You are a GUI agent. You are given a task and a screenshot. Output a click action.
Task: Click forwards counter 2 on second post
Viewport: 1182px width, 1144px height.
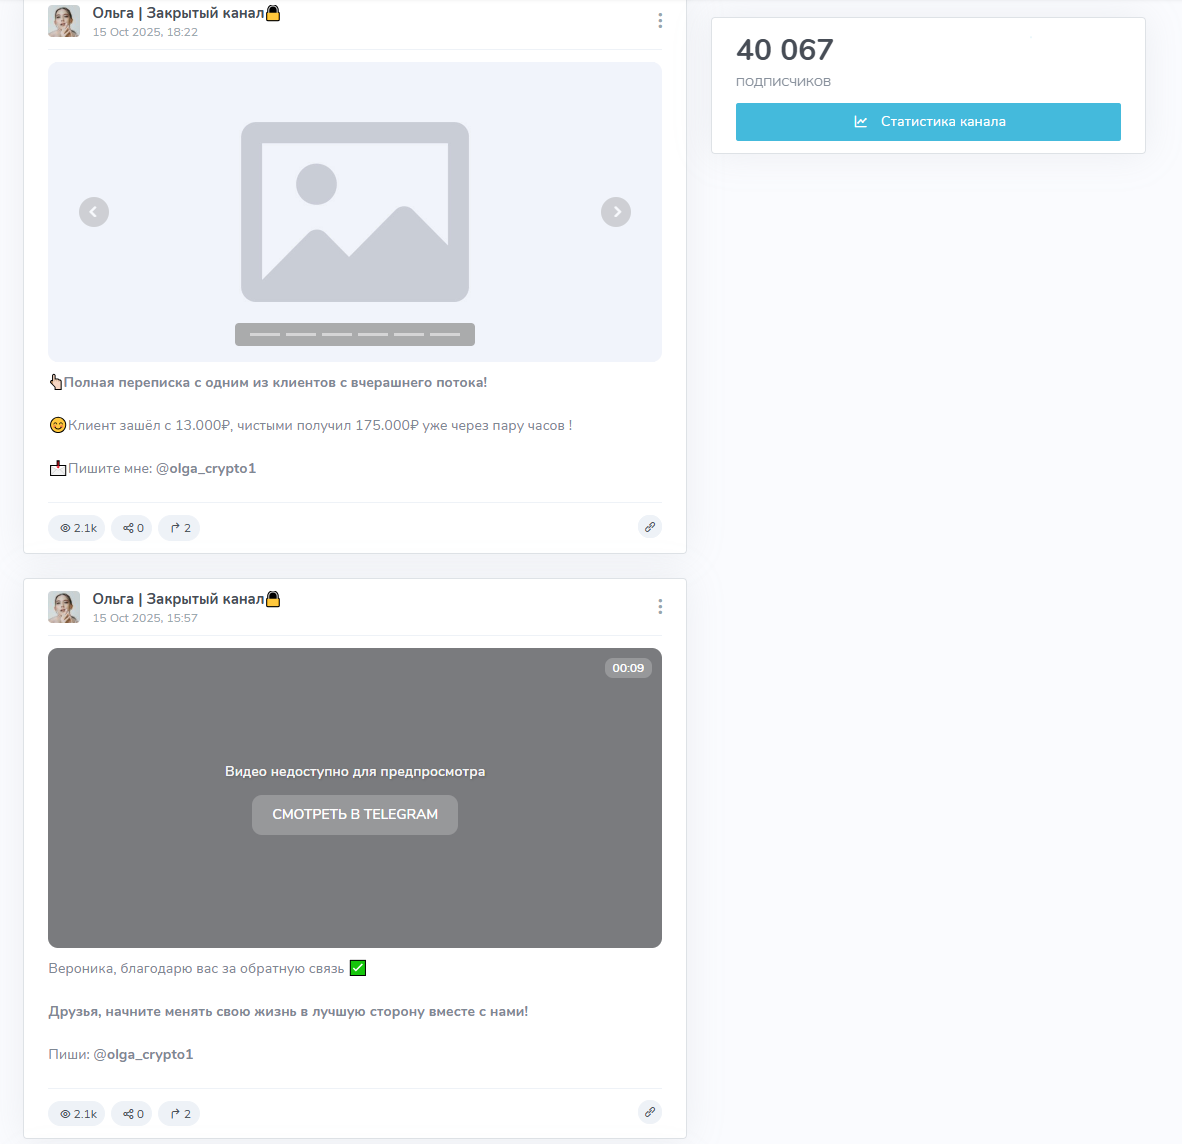tap(179, 1113)
